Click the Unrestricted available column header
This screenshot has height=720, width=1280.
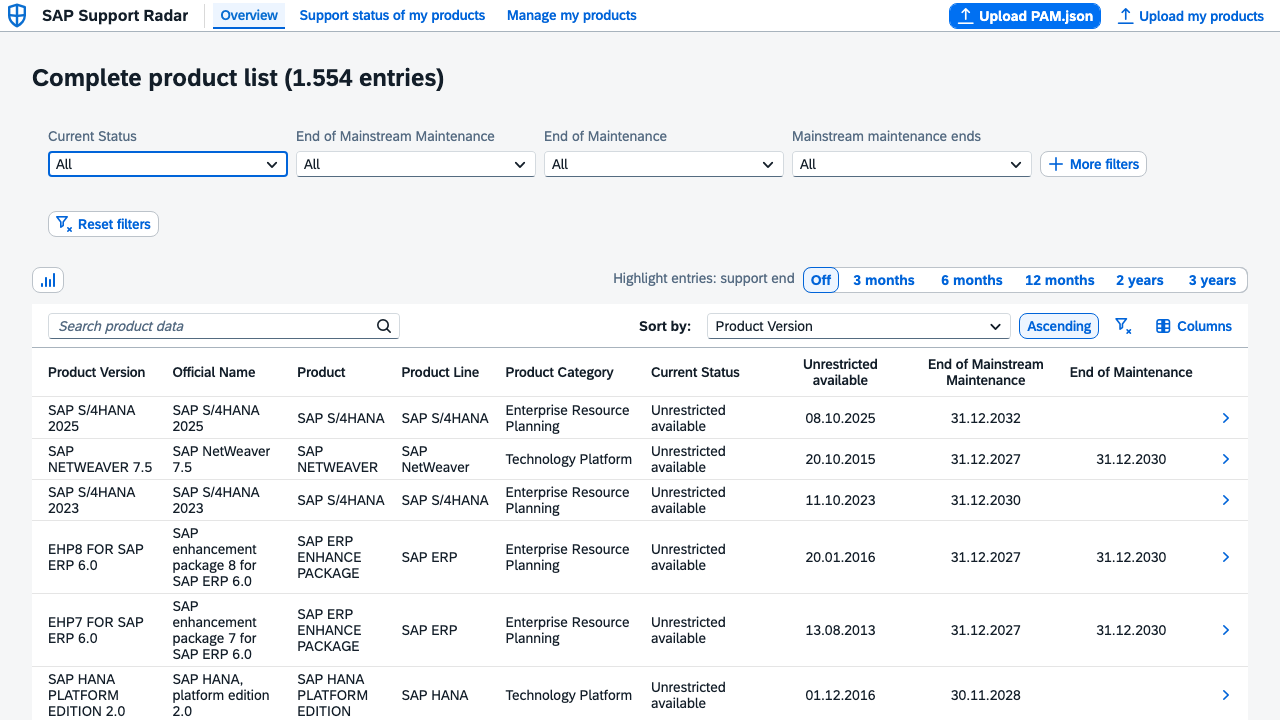tap(840, 372)
